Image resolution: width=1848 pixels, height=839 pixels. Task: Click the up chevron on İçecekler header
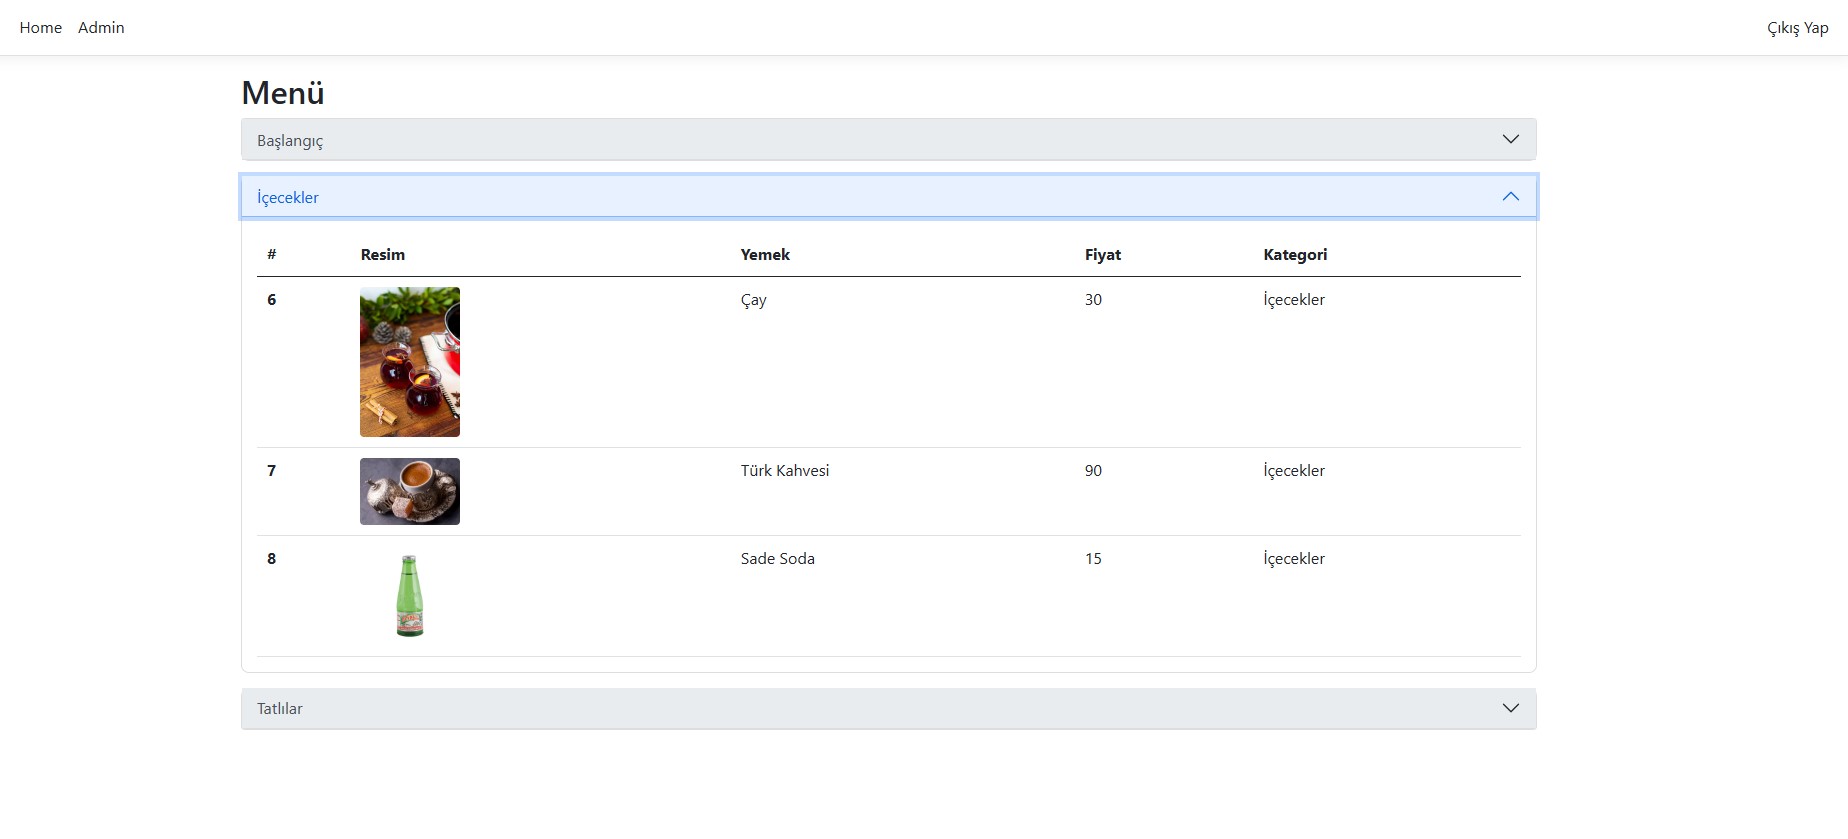click(1510, 196)
